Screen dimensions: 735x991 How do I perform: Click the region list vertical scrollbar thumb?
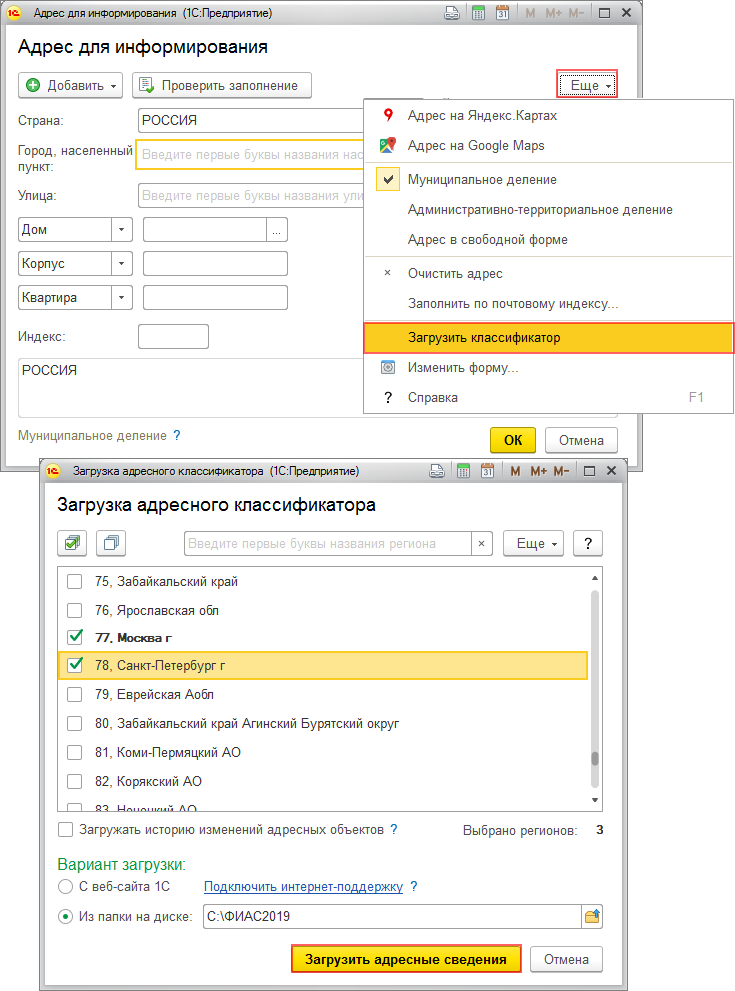594,758
